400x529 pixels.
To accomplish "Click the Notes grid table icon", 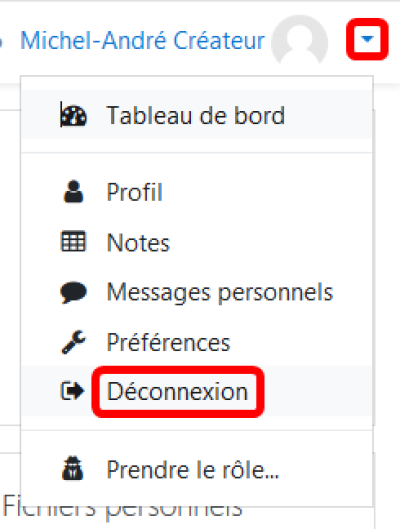I will click(x=73, y=241).
